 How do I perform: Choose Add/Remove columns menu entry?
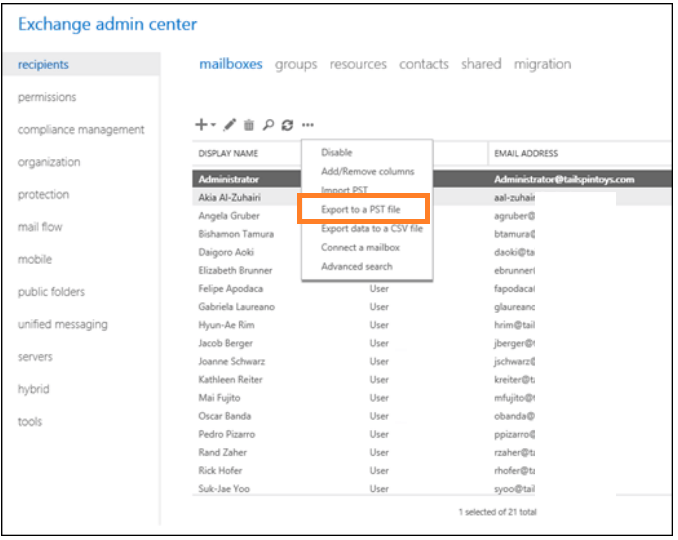(x=368, y=171)
